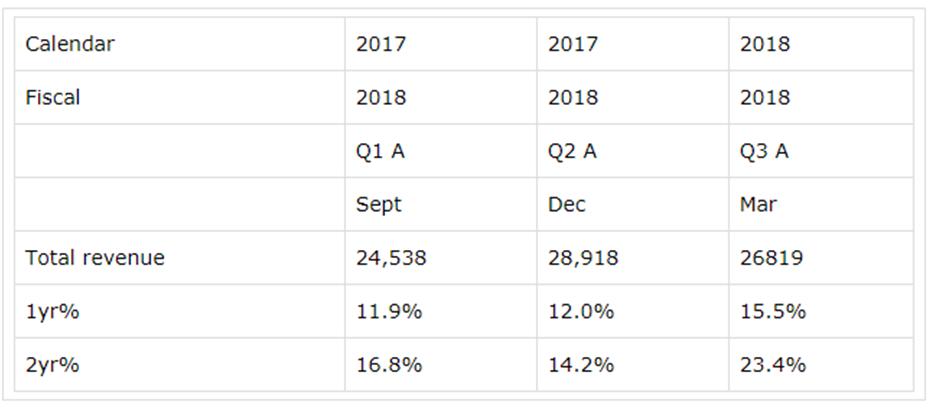Click the Mar month cell

coord(758,205)
